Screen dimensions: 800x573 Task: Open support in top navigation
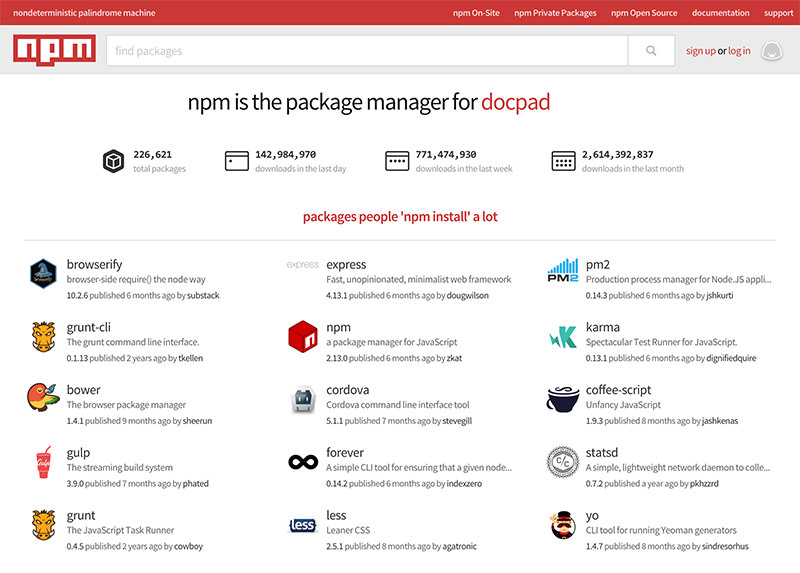coord(779,13)
